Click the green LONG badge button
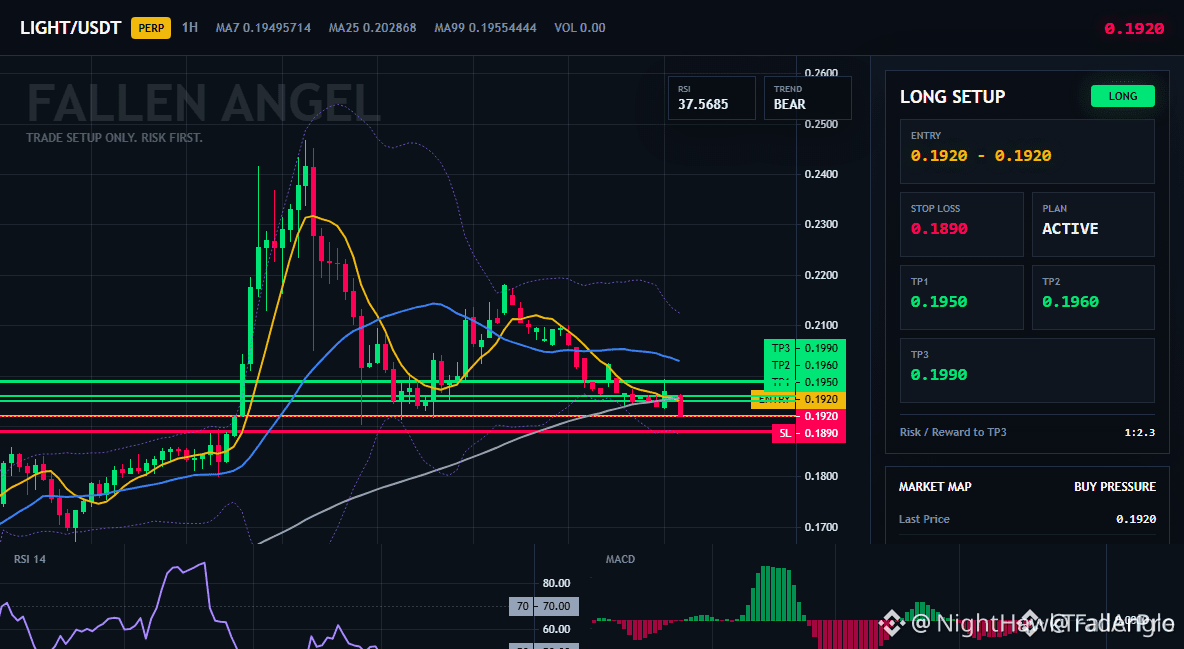Screen dimensions: 1184x649 tap(1123, 96)
